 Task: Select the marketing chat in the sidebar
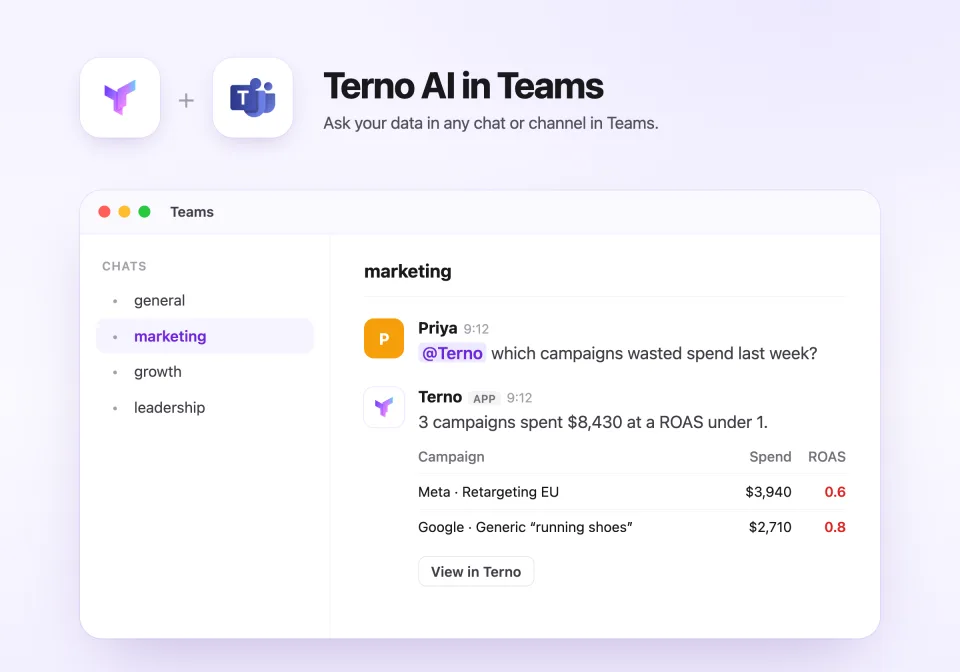tap(205, 336)
